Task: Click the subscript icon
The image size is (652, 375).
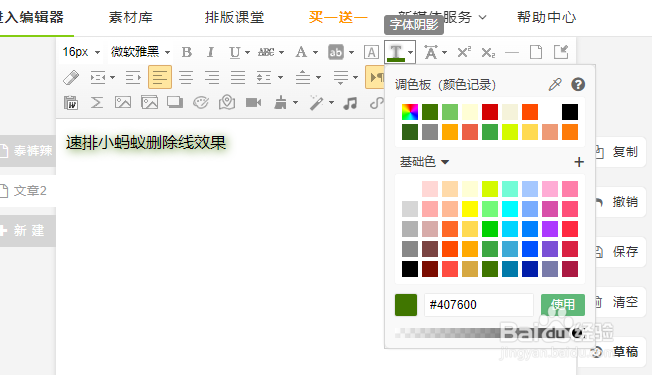Action: point(488,52)
